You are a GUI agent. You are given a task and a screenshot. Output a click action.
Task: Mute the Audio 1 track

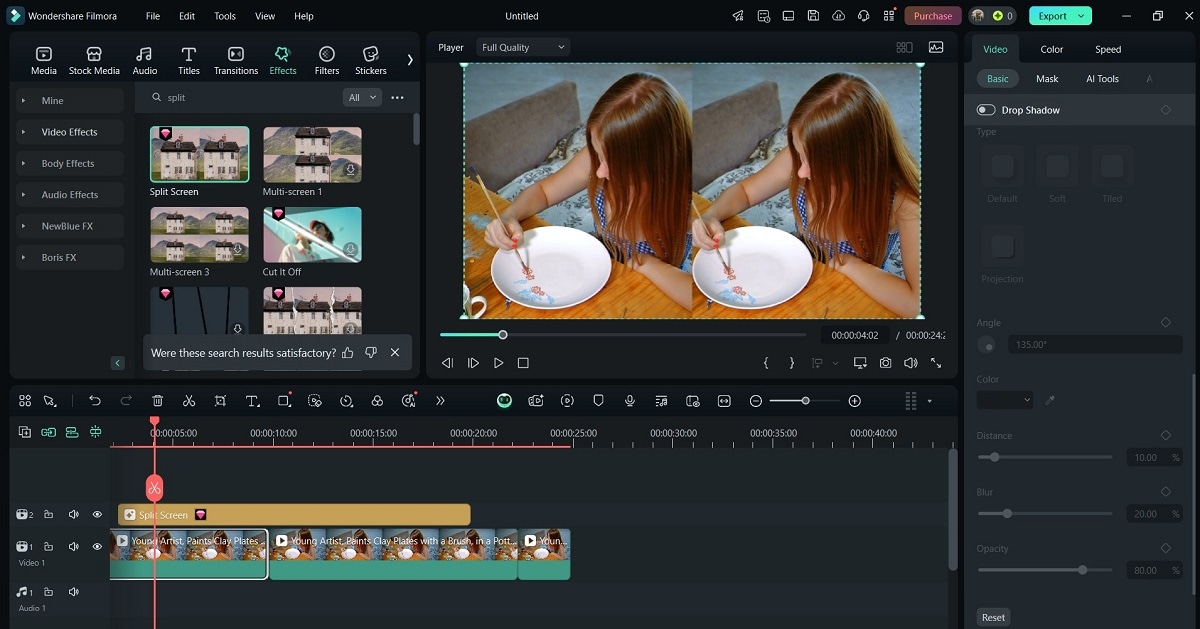tap(73, 592)
